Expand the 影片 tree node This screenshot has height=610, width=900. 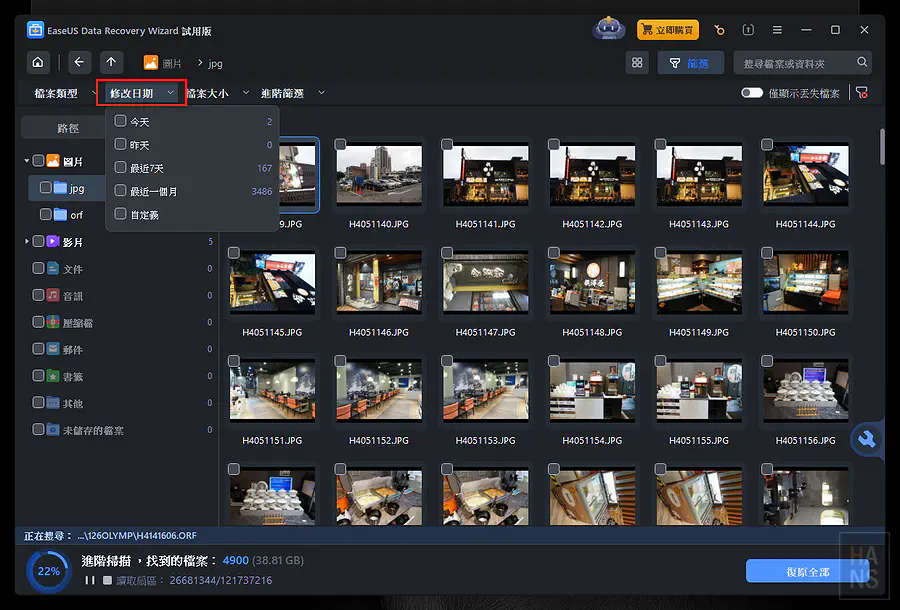[27, 242]
